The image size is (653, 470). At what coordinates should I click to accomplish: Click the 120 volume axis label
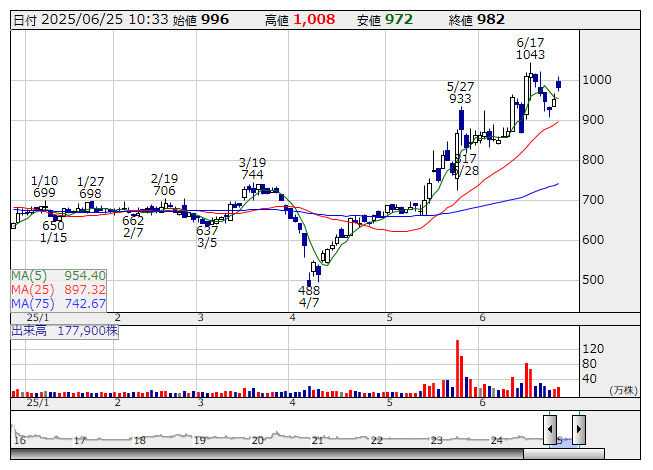[x=593, y=349]
